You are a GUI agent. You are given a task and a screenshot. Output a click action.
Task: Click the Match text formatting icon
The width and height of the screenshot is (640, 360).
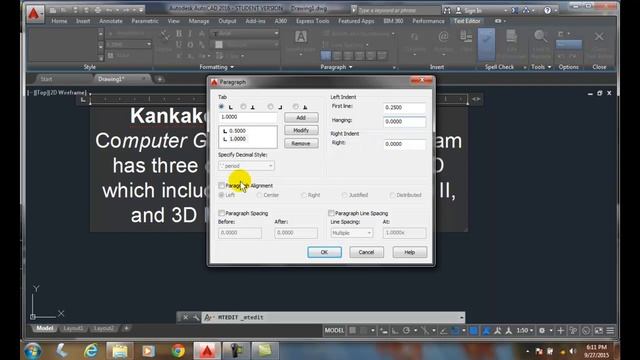tap(165, 36)
